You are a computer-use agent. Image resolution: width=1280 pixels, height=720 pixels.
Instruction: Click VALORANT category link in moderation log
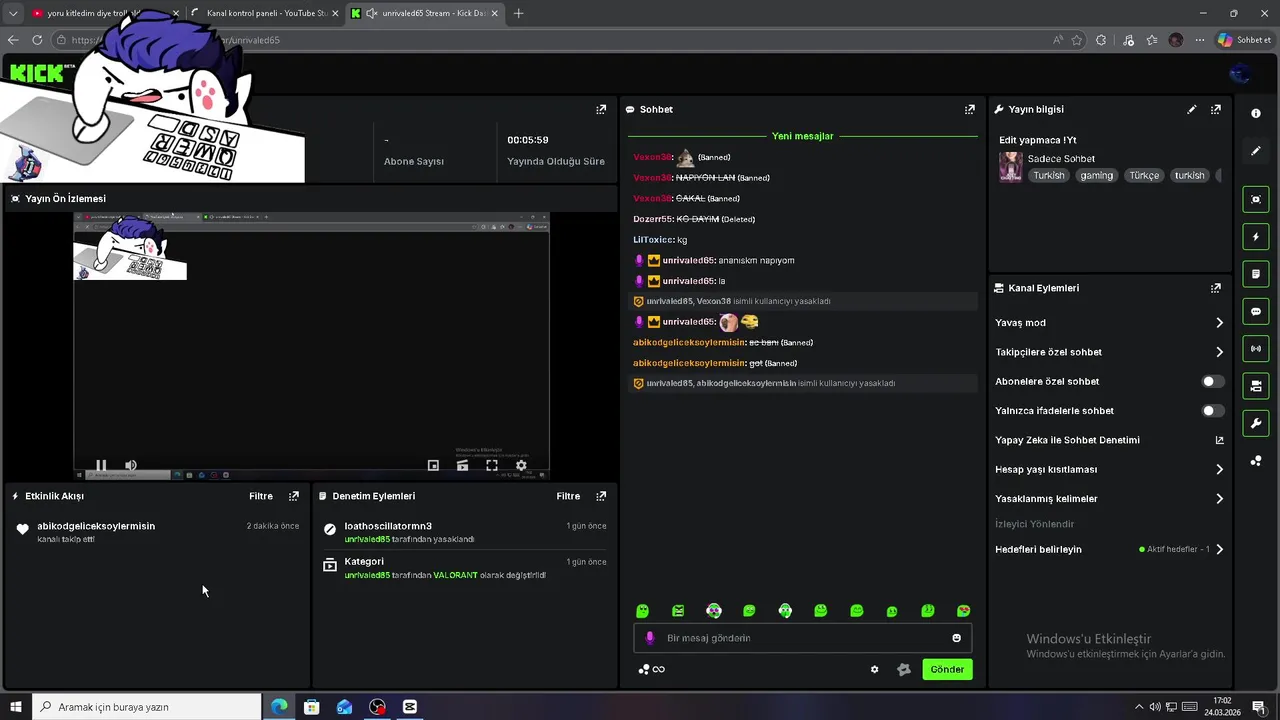455,575
